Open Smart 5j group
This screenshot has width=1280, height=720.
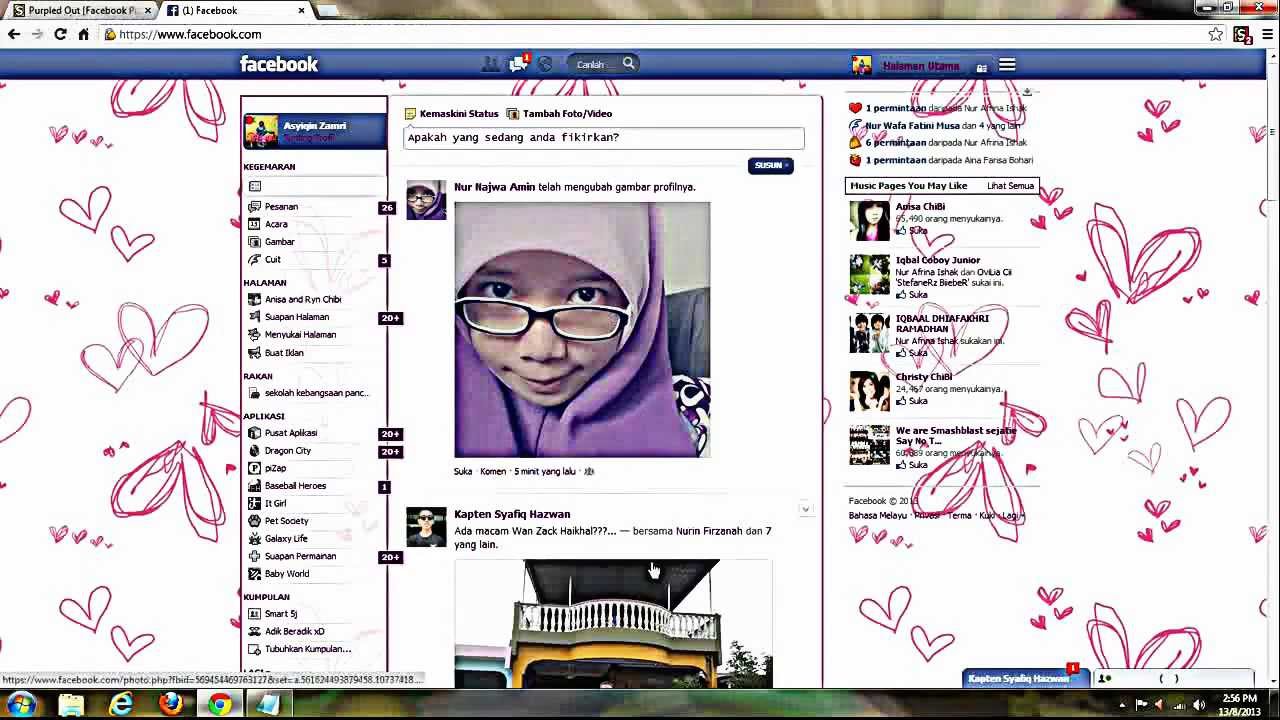coord(280,614)
